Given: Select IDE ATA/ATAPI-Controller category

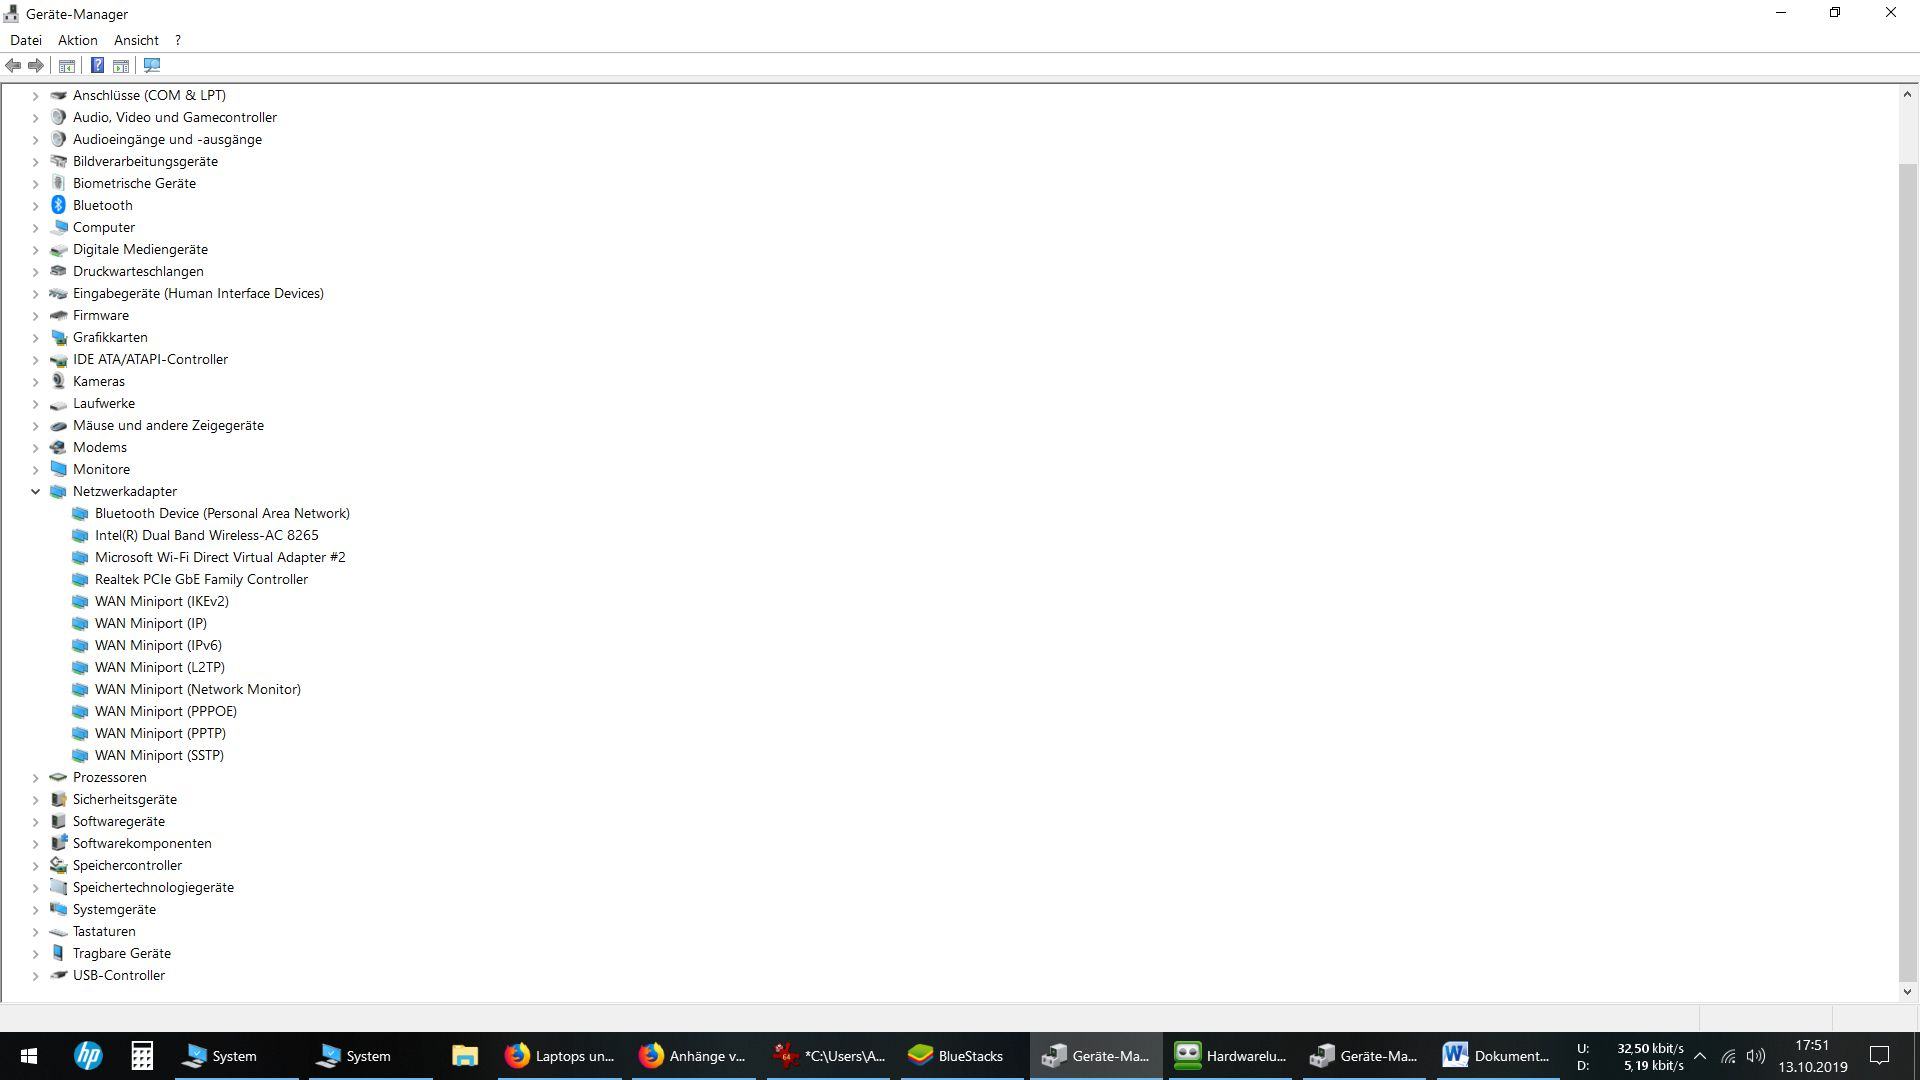Looking at the screenshot, I should [150, 359].
